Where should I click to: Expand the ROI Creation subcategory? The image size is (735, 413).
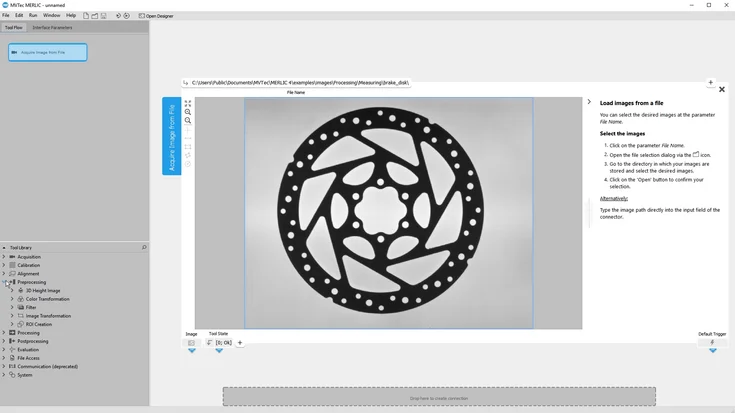(x=12, y=324)
